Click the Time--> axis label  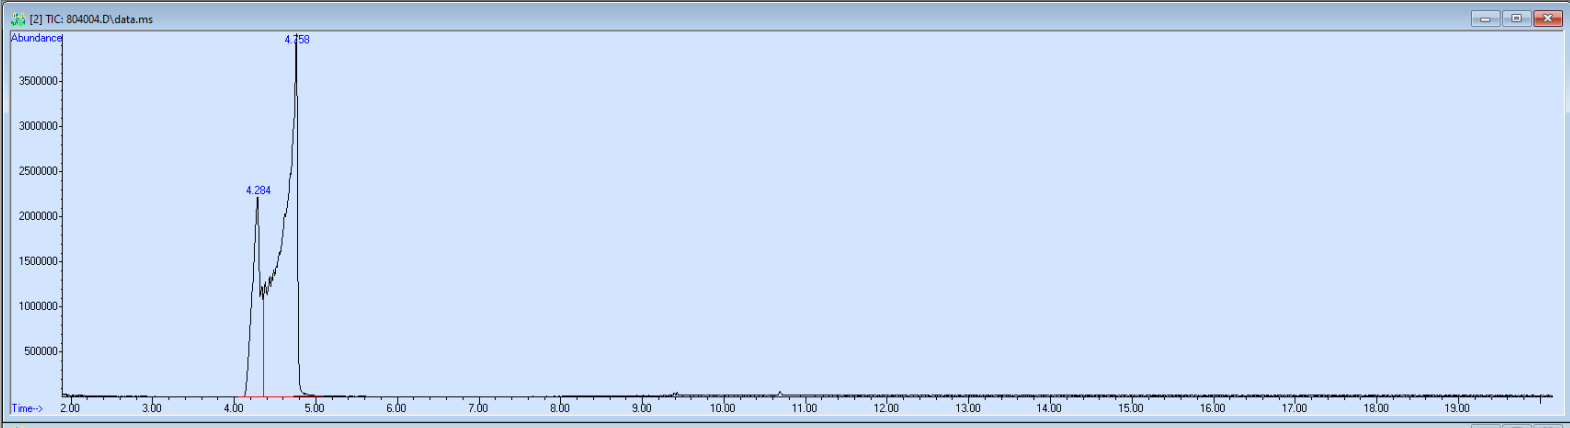(27, 408)
